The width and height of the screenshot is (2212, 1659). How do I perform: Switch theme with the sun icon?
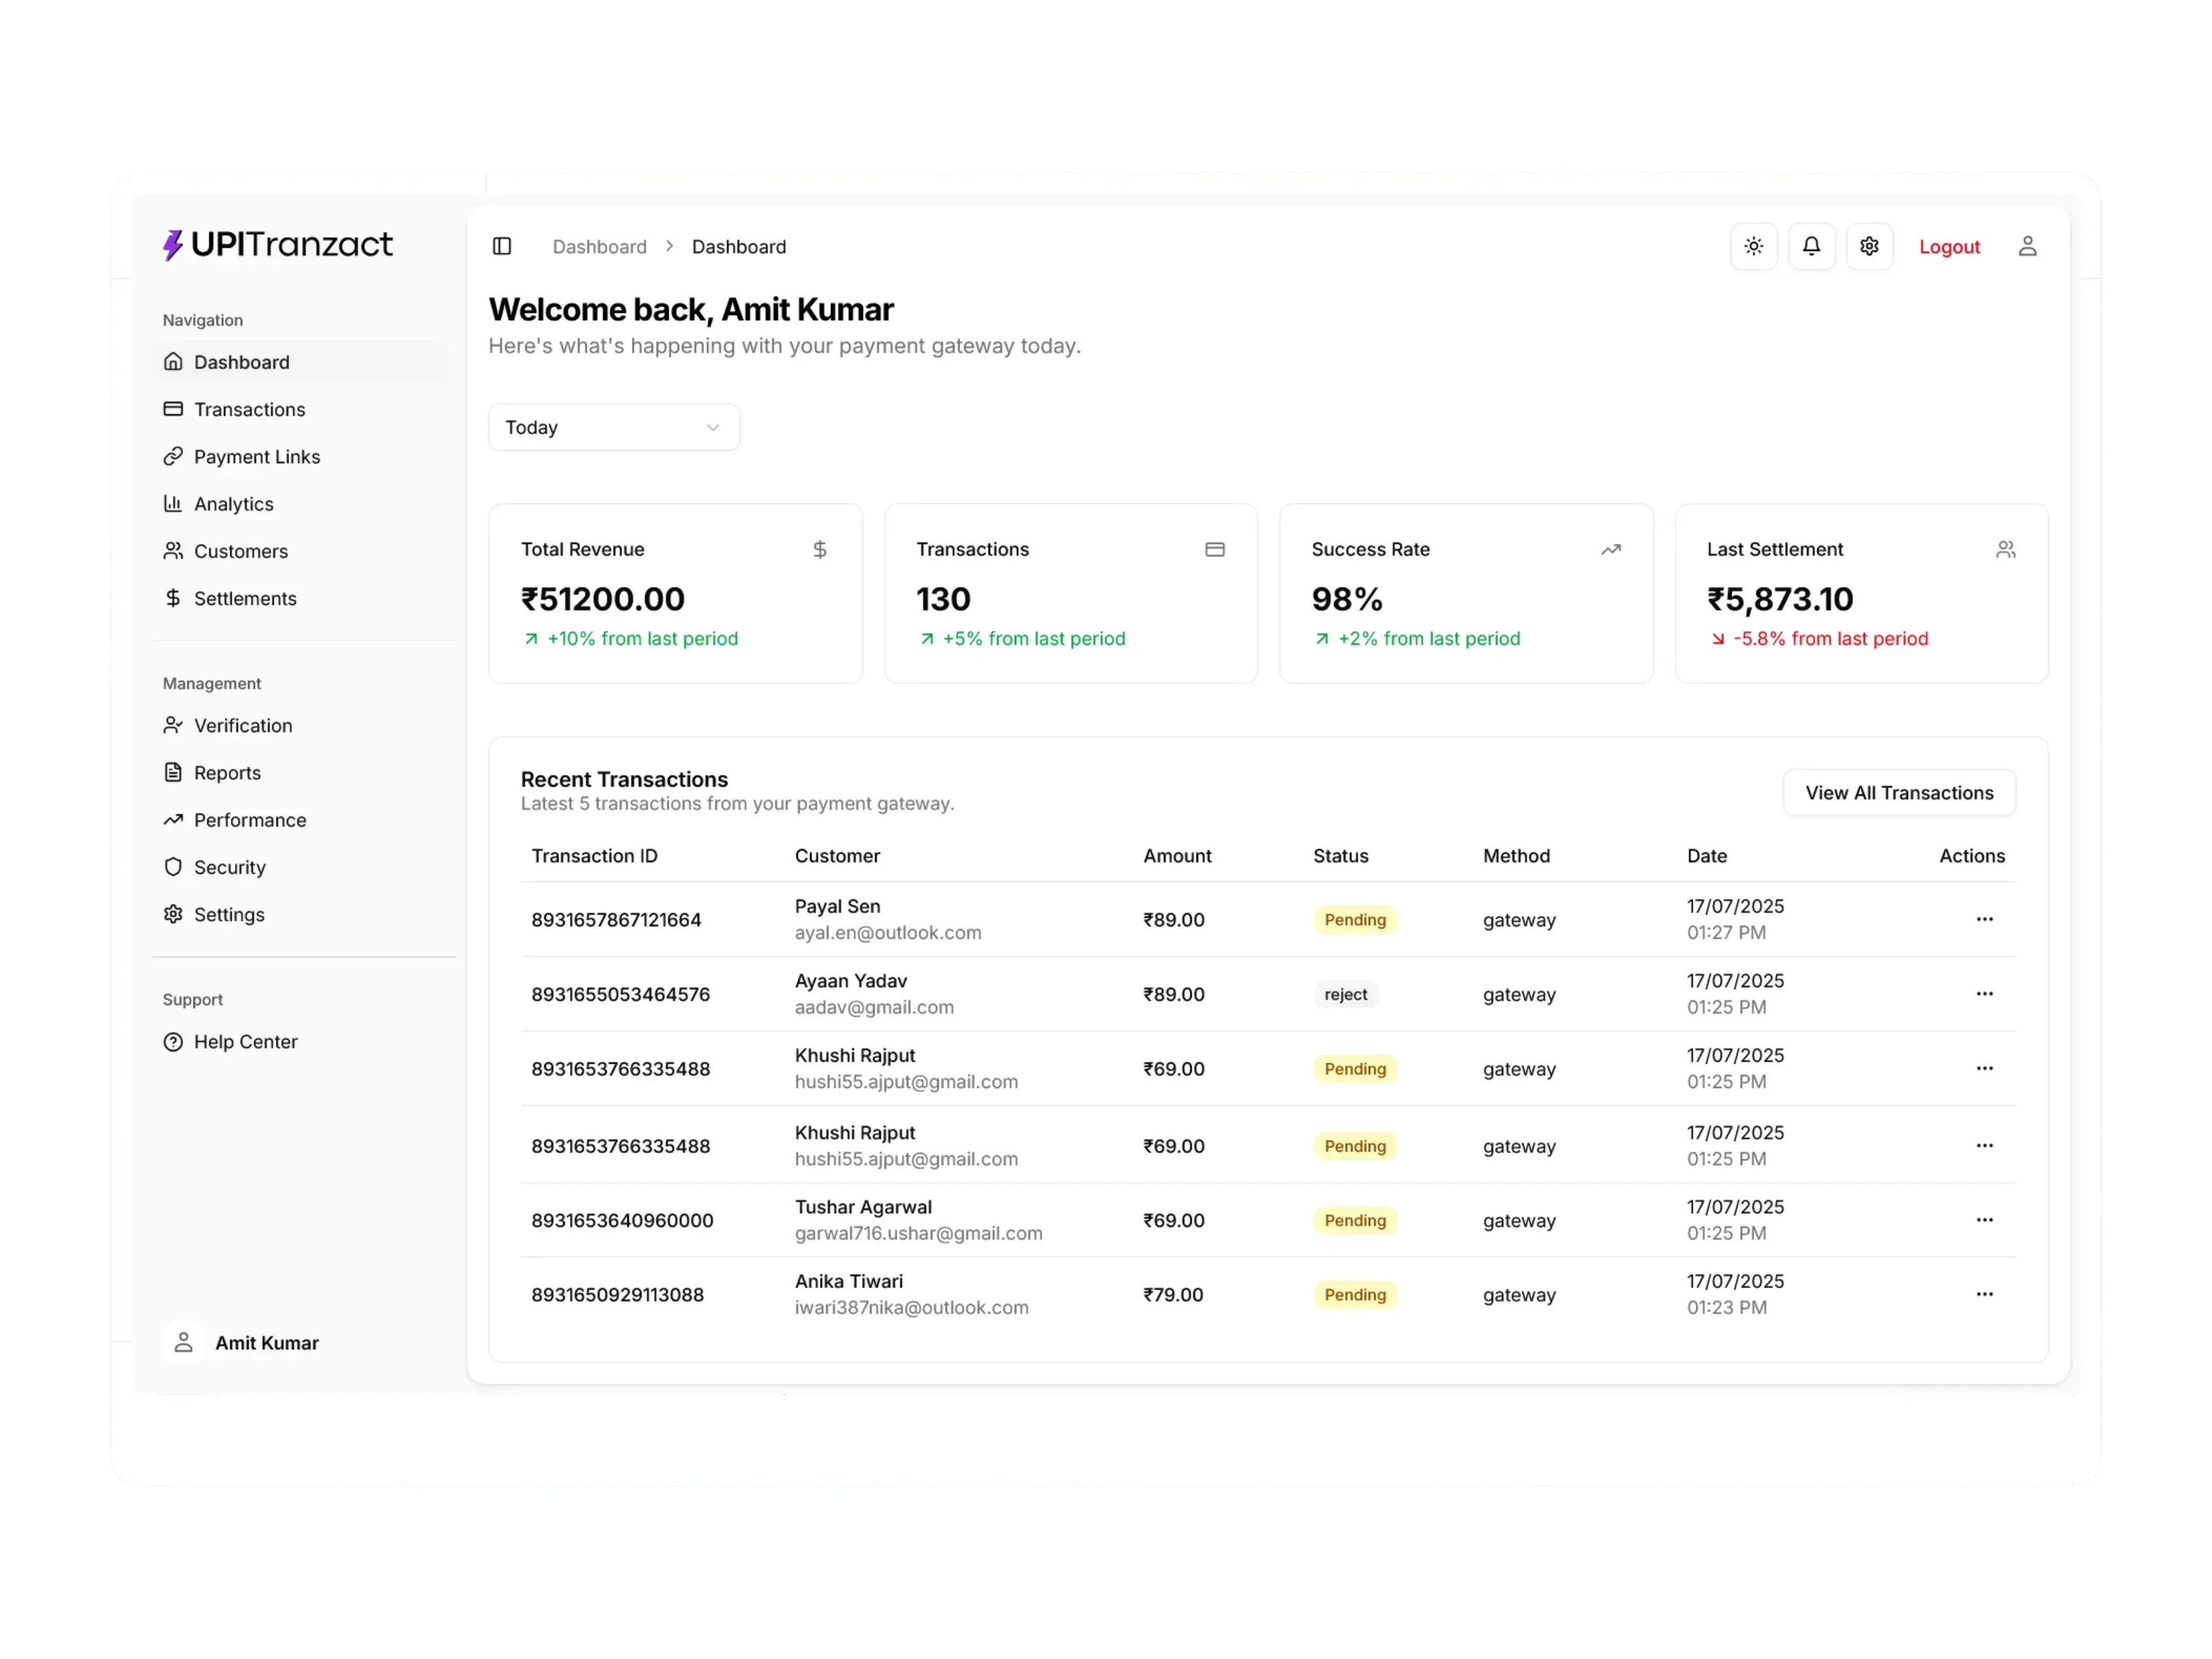[1753, 246]
